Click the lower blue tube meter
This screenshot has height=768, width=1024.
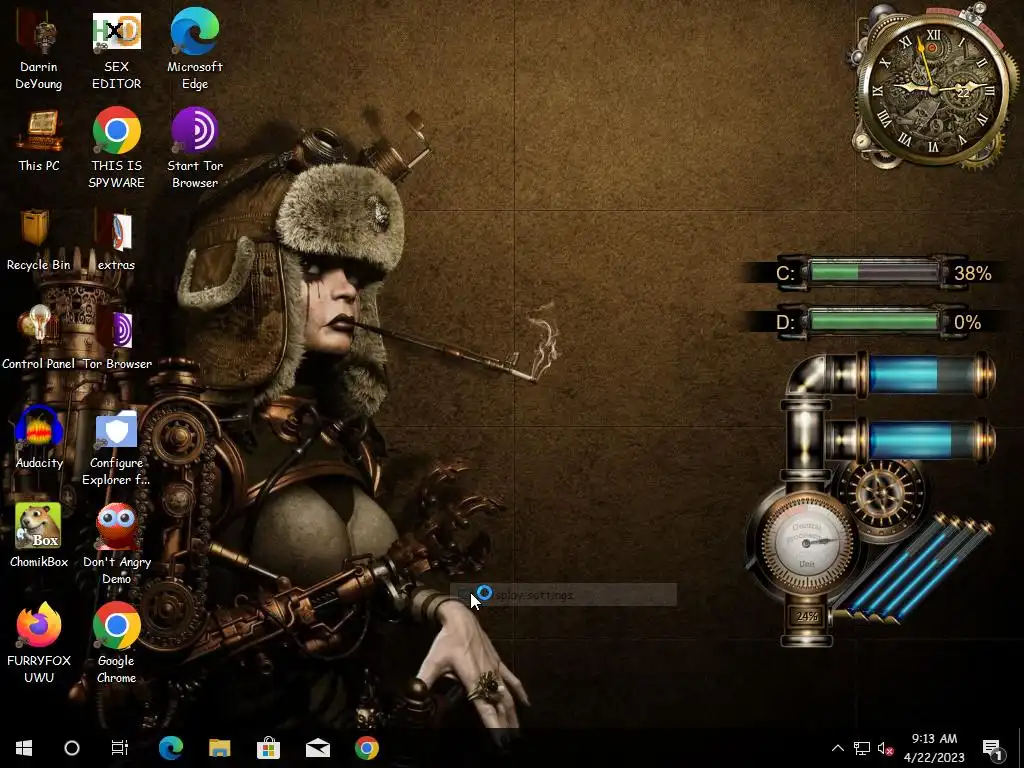point(931,440)
